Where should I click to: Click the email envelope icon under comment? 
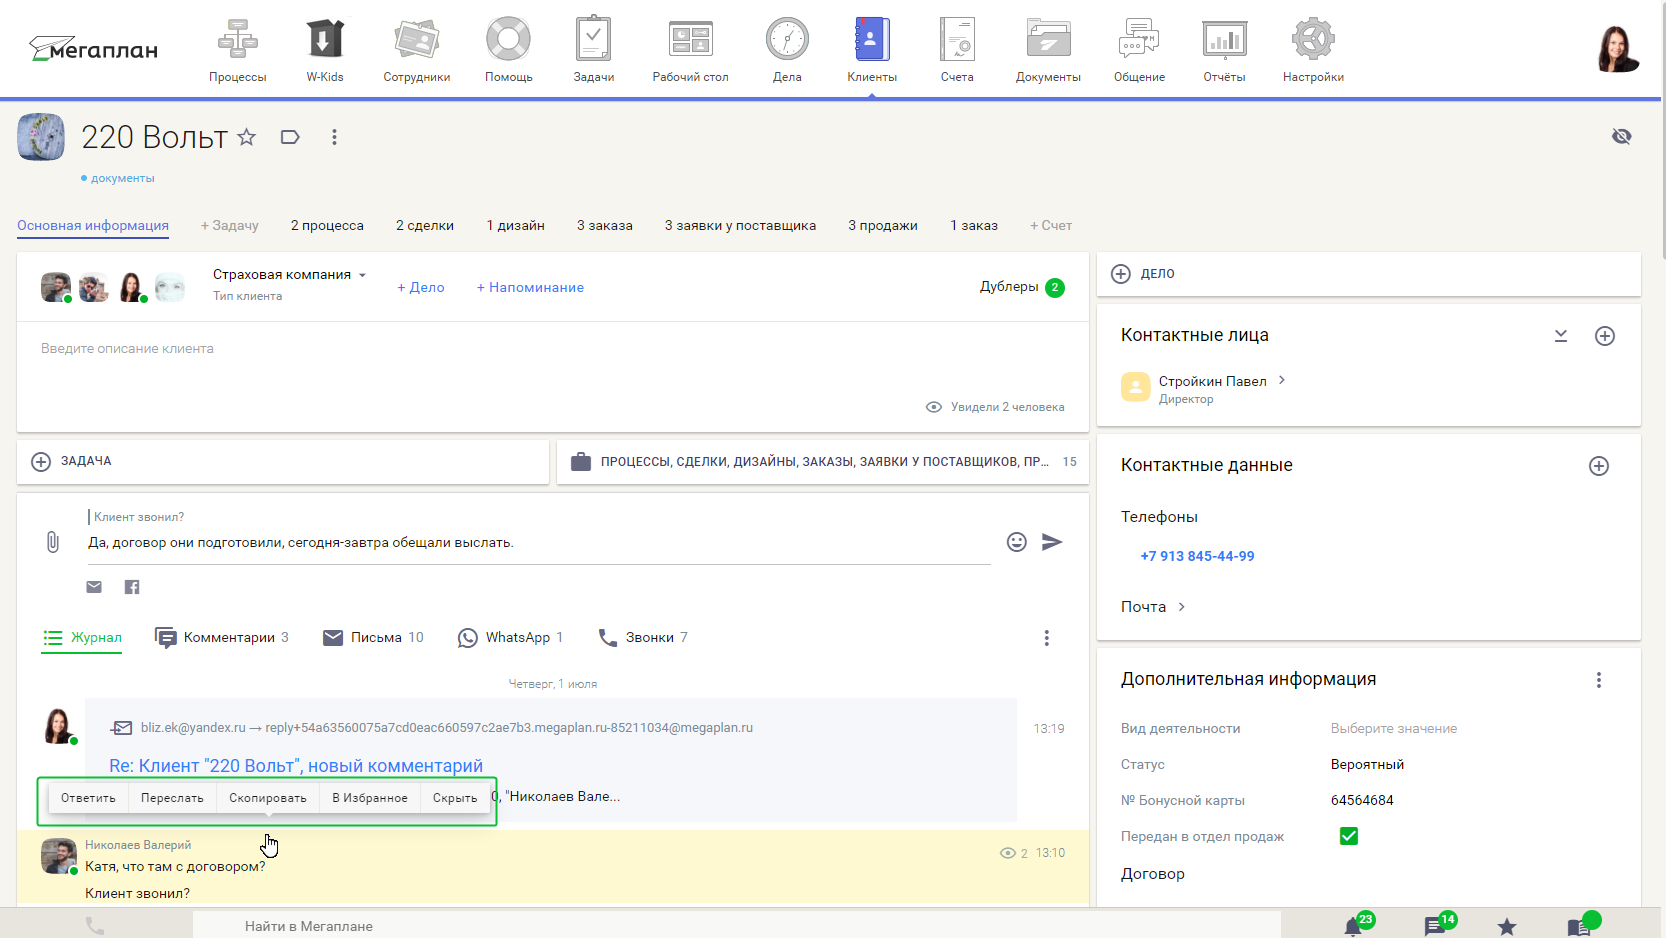[94, 587]
